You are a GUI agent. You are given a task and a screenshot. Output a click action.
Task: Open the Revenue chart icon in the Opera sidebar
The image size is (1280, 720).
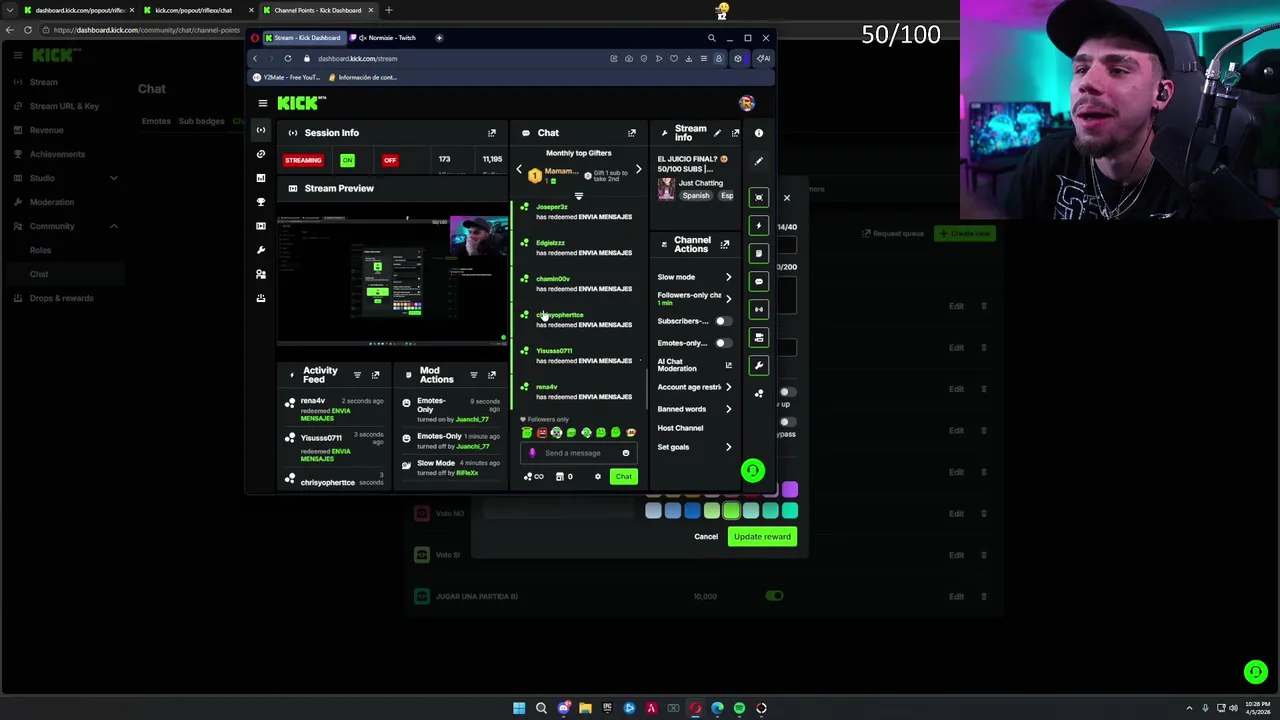pos(261,178)
